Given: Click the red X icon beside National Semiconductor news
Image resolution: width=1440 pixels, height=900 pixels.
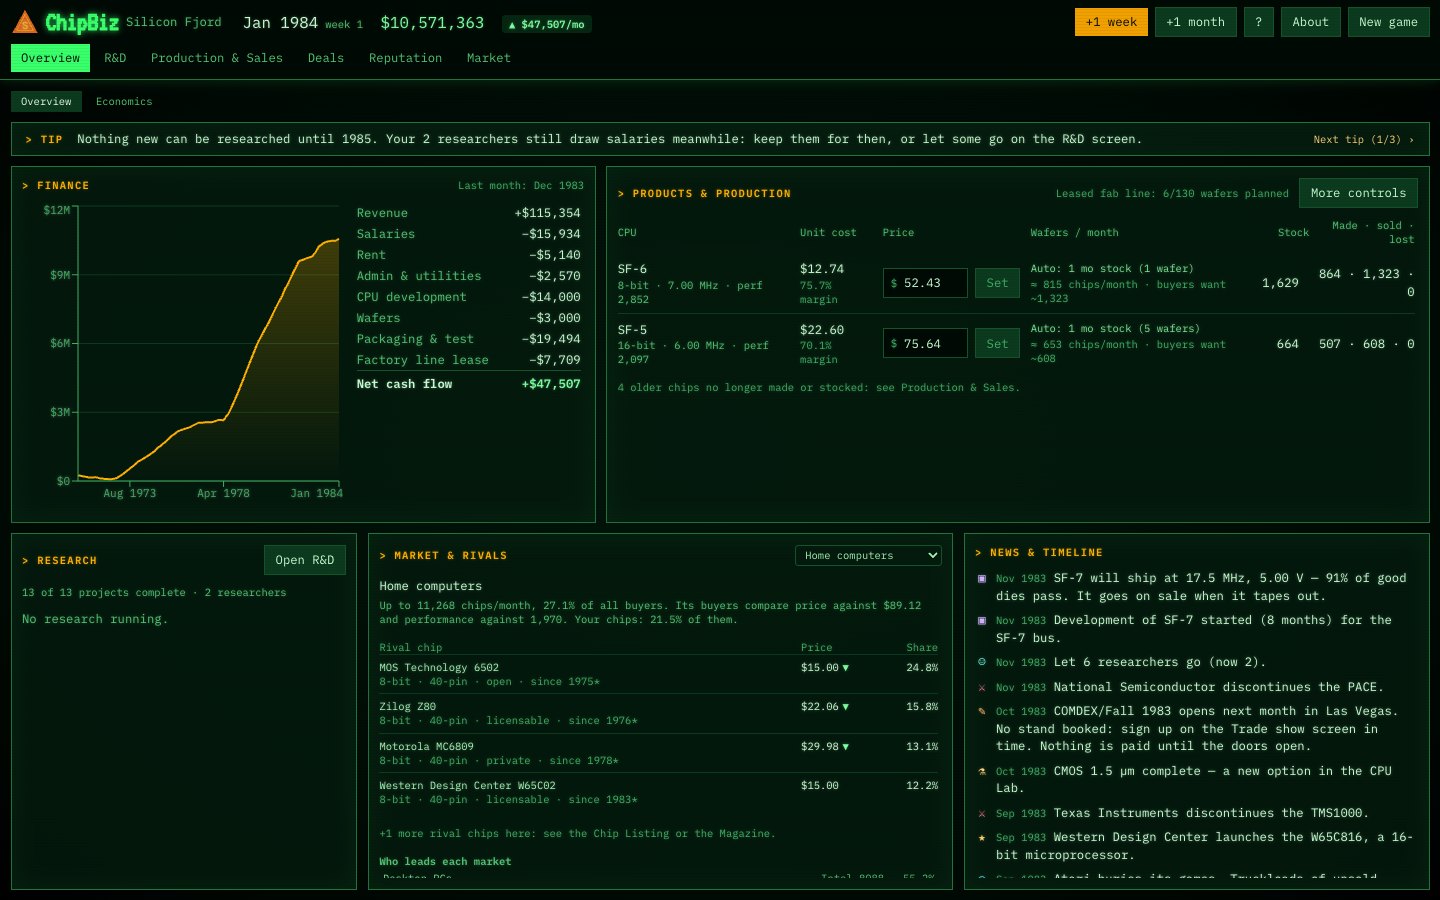Looking at the screenshot, I should pyautogui.click(x=982, y=688).
